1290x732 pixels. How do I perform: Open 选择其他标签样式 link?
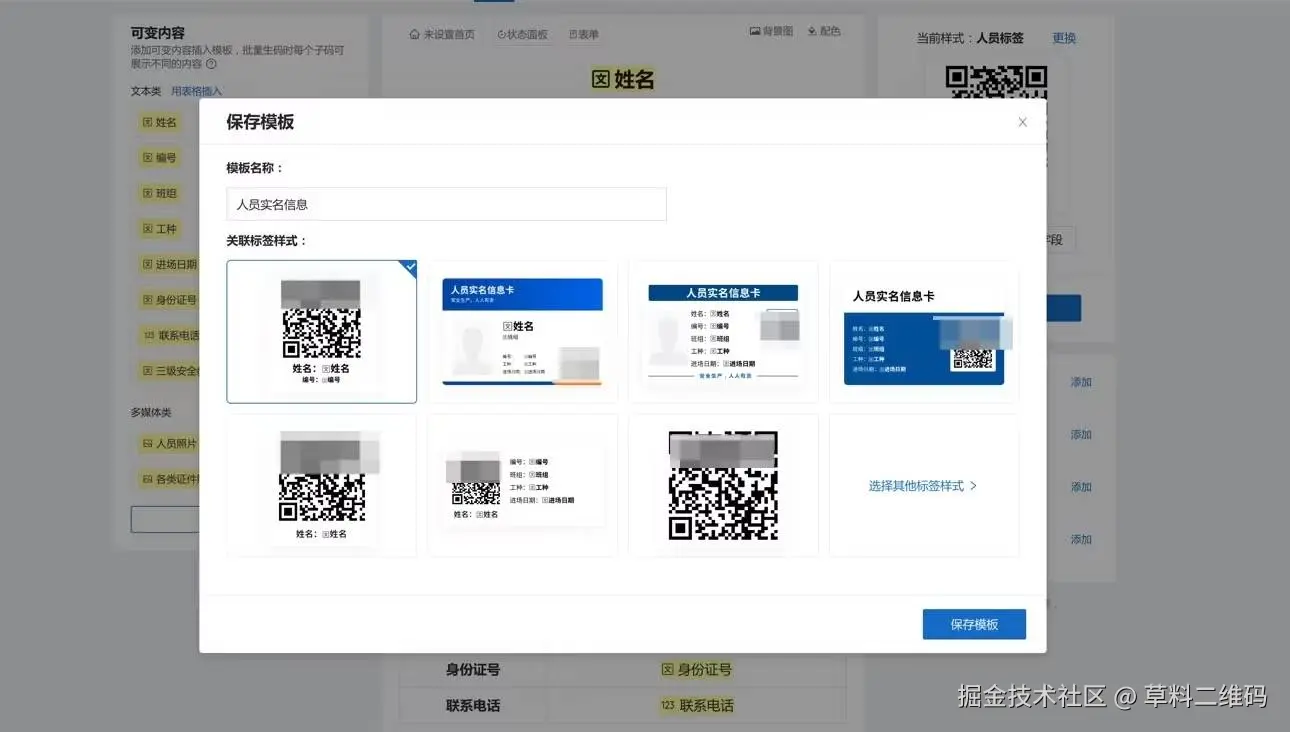point(923,486)
